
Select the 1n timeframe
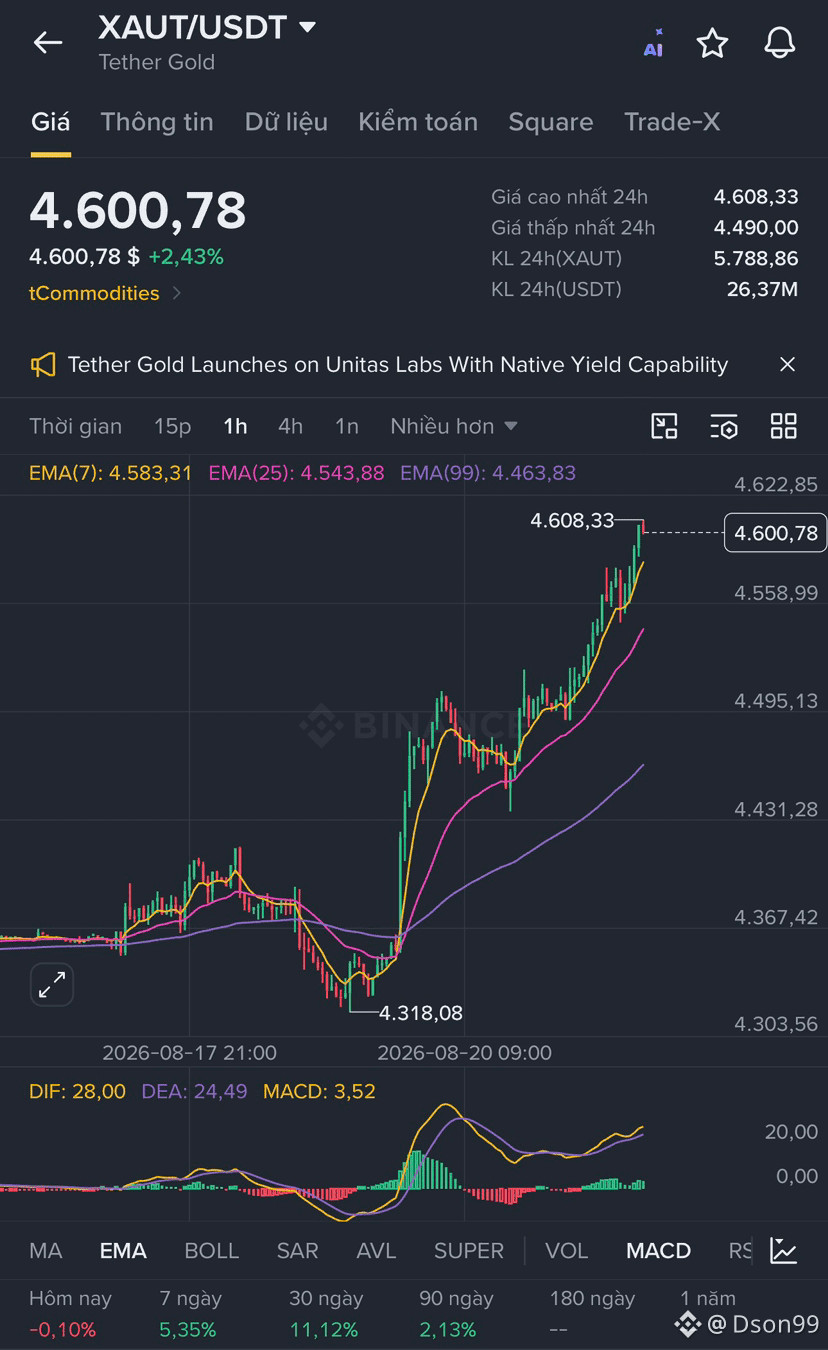[347, 426]
